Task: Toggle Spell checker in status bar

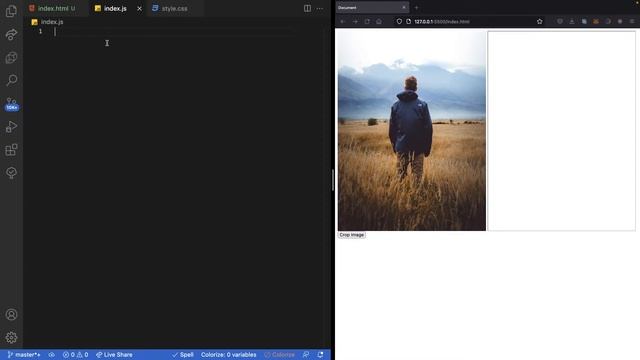Action: point(183,355)
